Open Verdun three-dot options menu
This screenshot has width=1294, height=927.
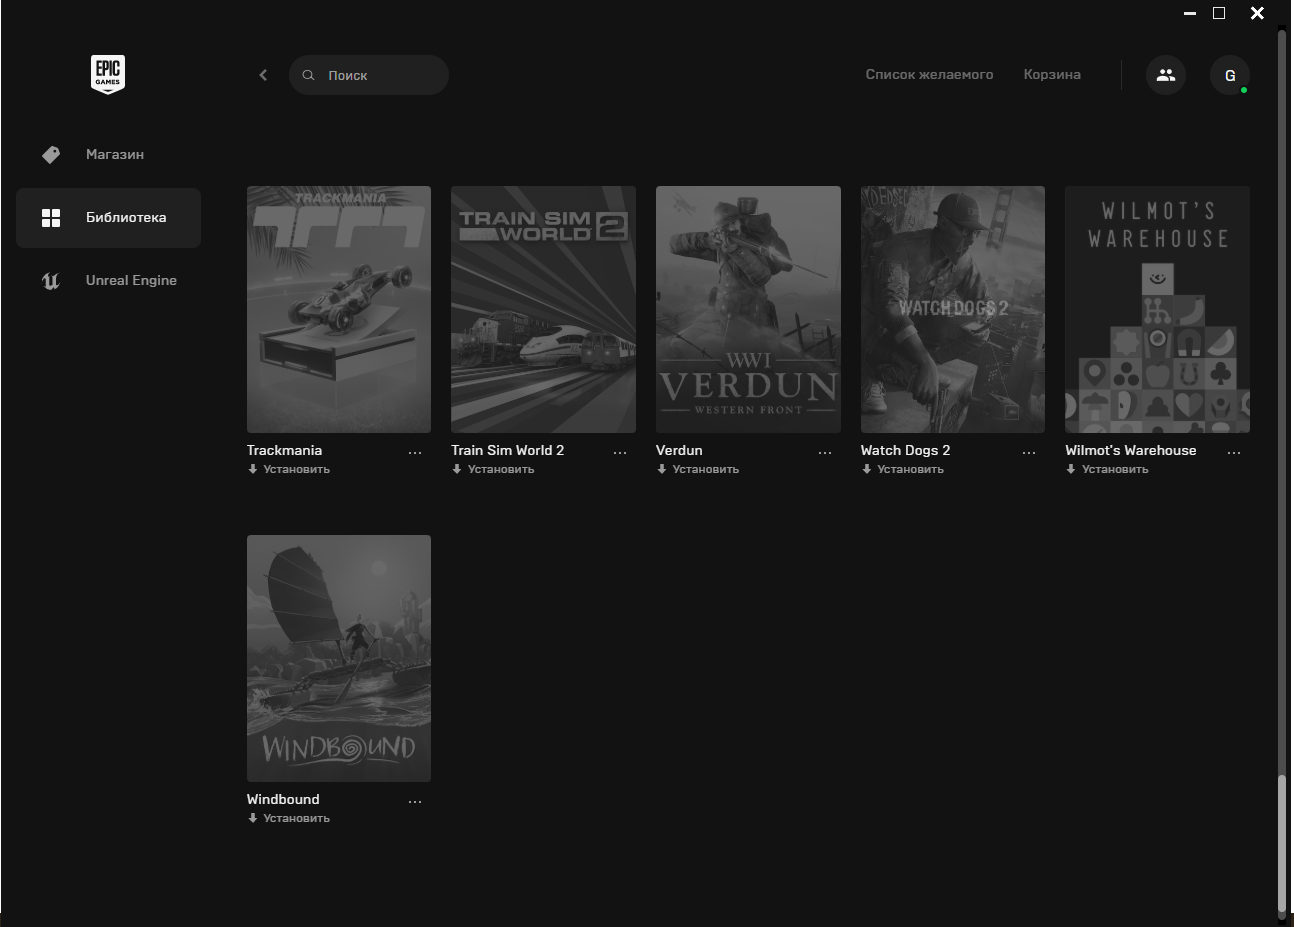point(825,452)
